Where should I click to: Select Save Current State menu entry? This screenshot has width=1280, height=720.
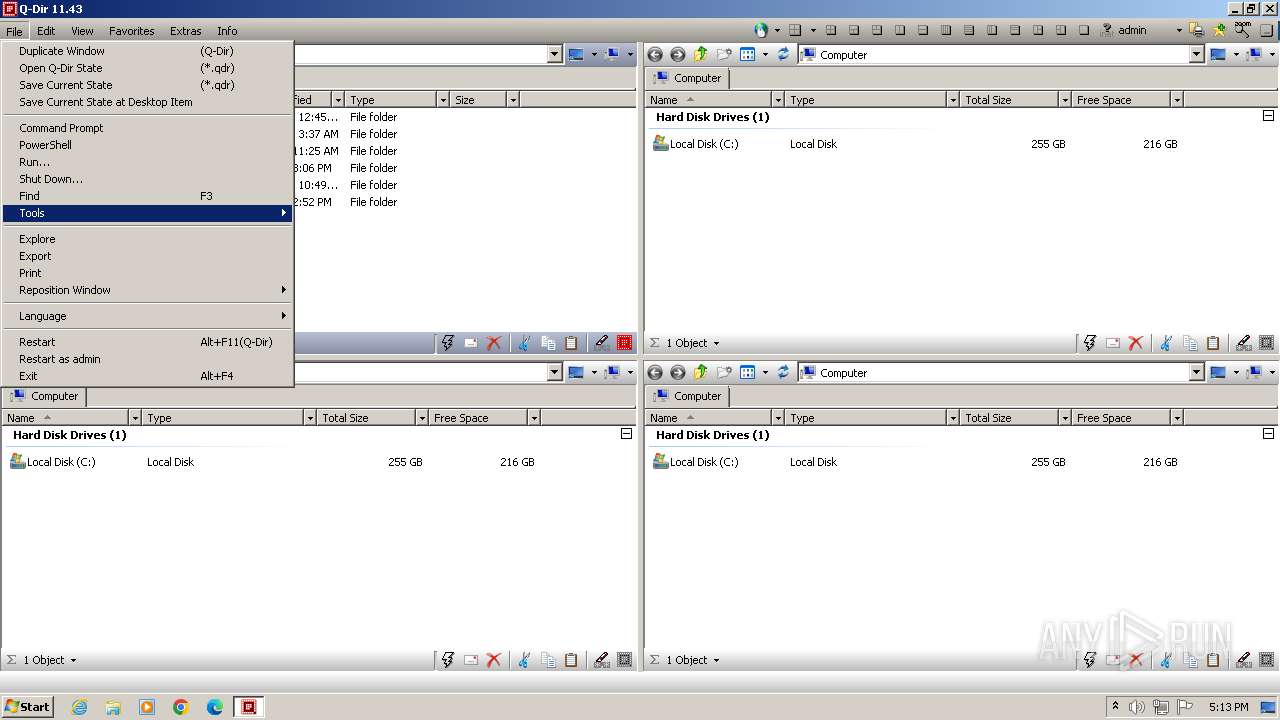tap(148, 85)
